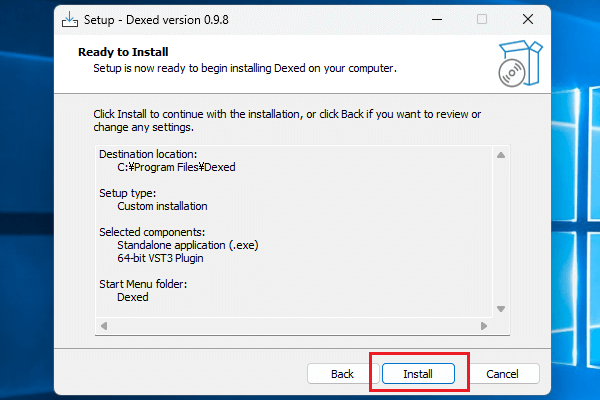Close the Dexed Setup window
600x400 pixels.
527,19
